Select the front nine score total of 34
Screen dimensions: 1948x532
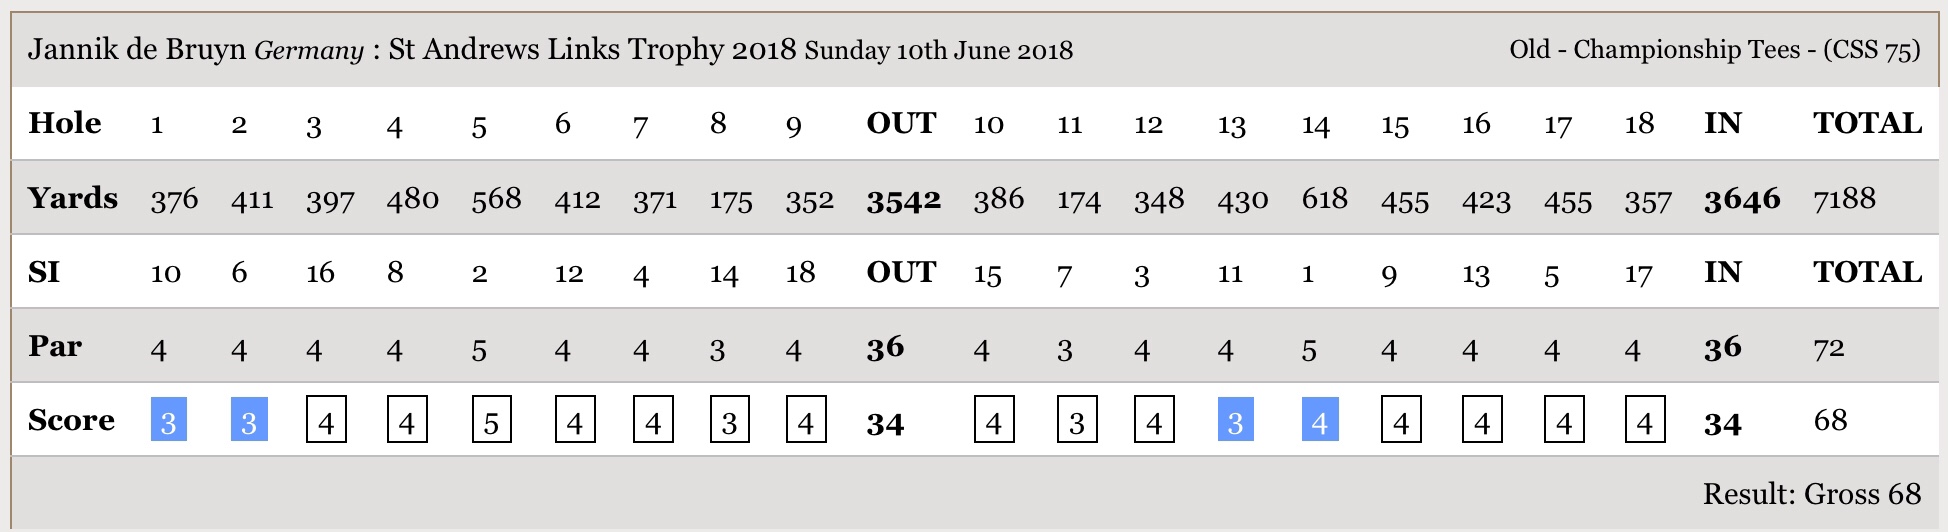pos(885,424)
